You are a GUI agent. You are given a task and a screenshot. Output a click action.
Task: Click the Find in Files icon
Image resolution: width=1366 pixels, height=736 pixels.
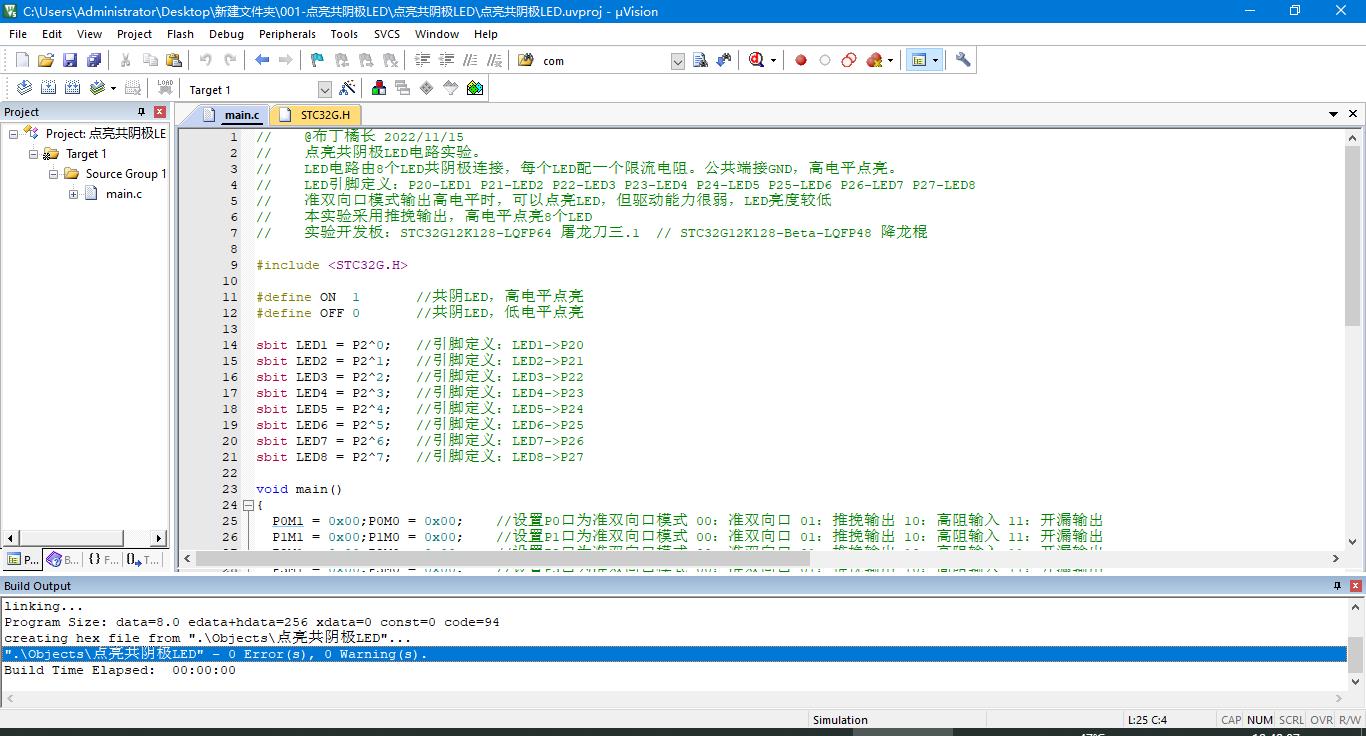coord(526,60)
